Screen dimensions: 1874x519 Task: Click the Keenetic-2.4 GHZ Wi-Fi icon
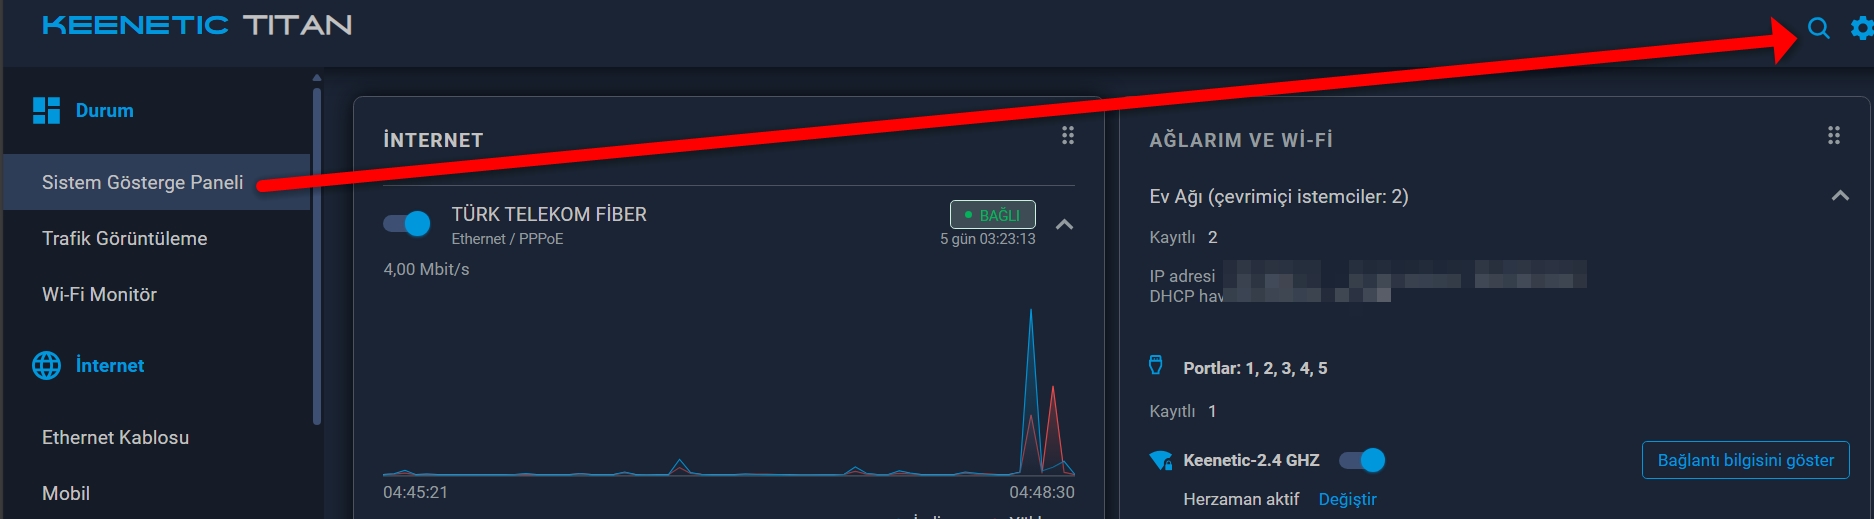click(1160, 460)
